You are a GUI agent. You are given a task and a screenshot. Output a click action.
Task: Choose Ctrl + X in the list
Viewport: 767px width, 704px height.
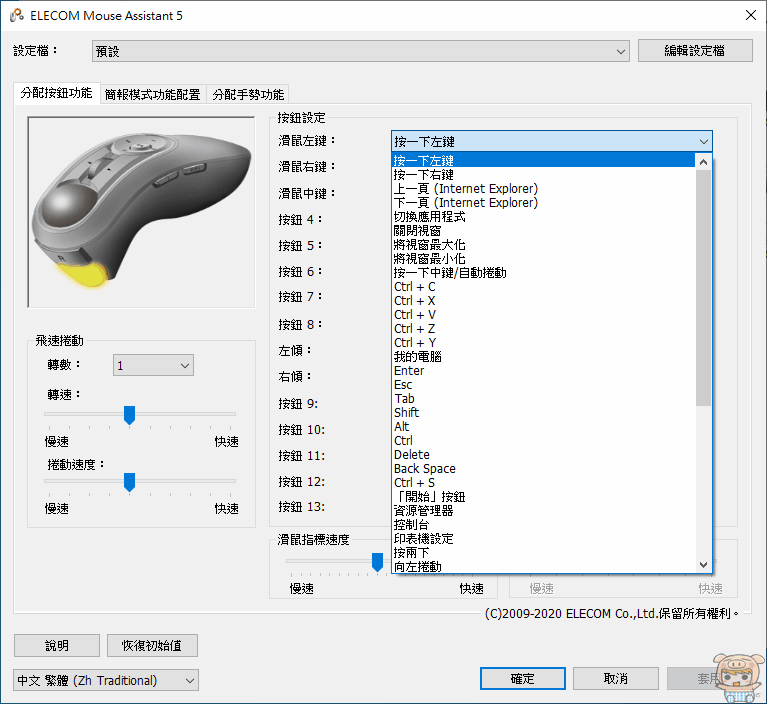click(x=543, y=300)
